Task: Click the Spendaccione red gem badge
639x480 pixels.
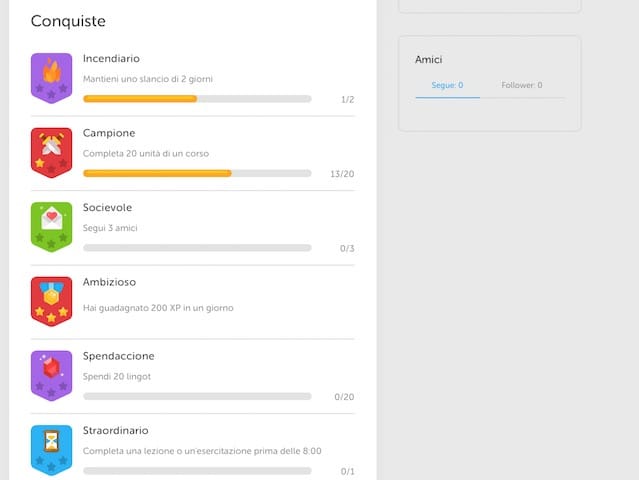Action: point(51,375)
